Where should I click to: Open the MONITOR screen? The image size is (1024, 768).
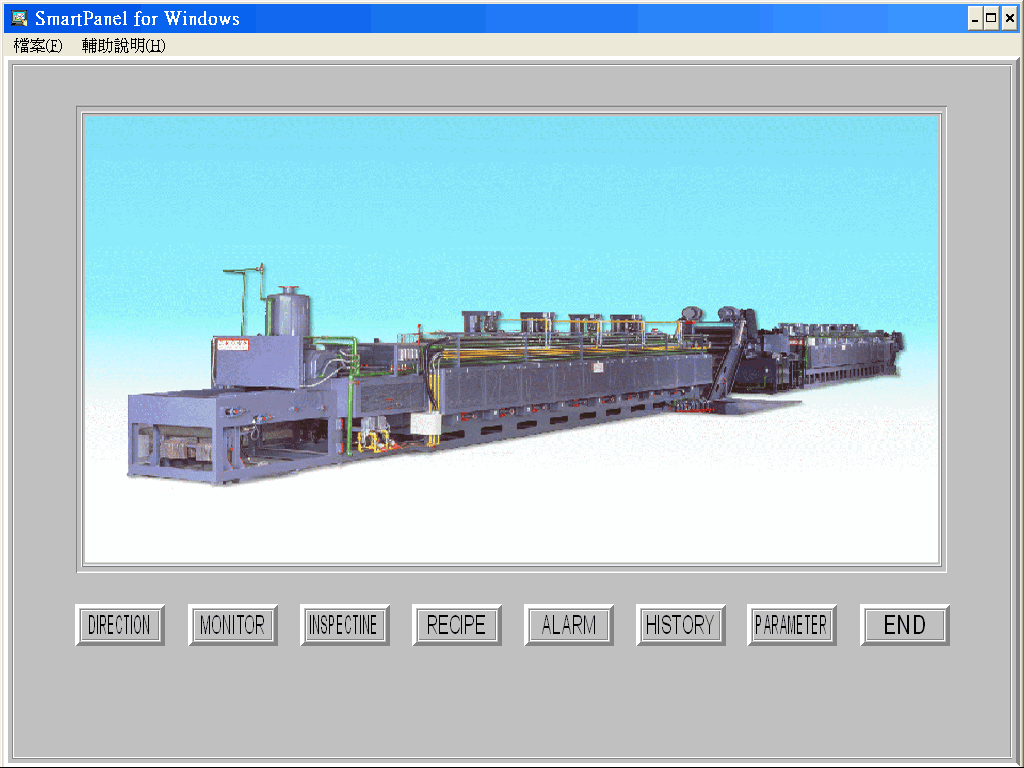[233, 625]
